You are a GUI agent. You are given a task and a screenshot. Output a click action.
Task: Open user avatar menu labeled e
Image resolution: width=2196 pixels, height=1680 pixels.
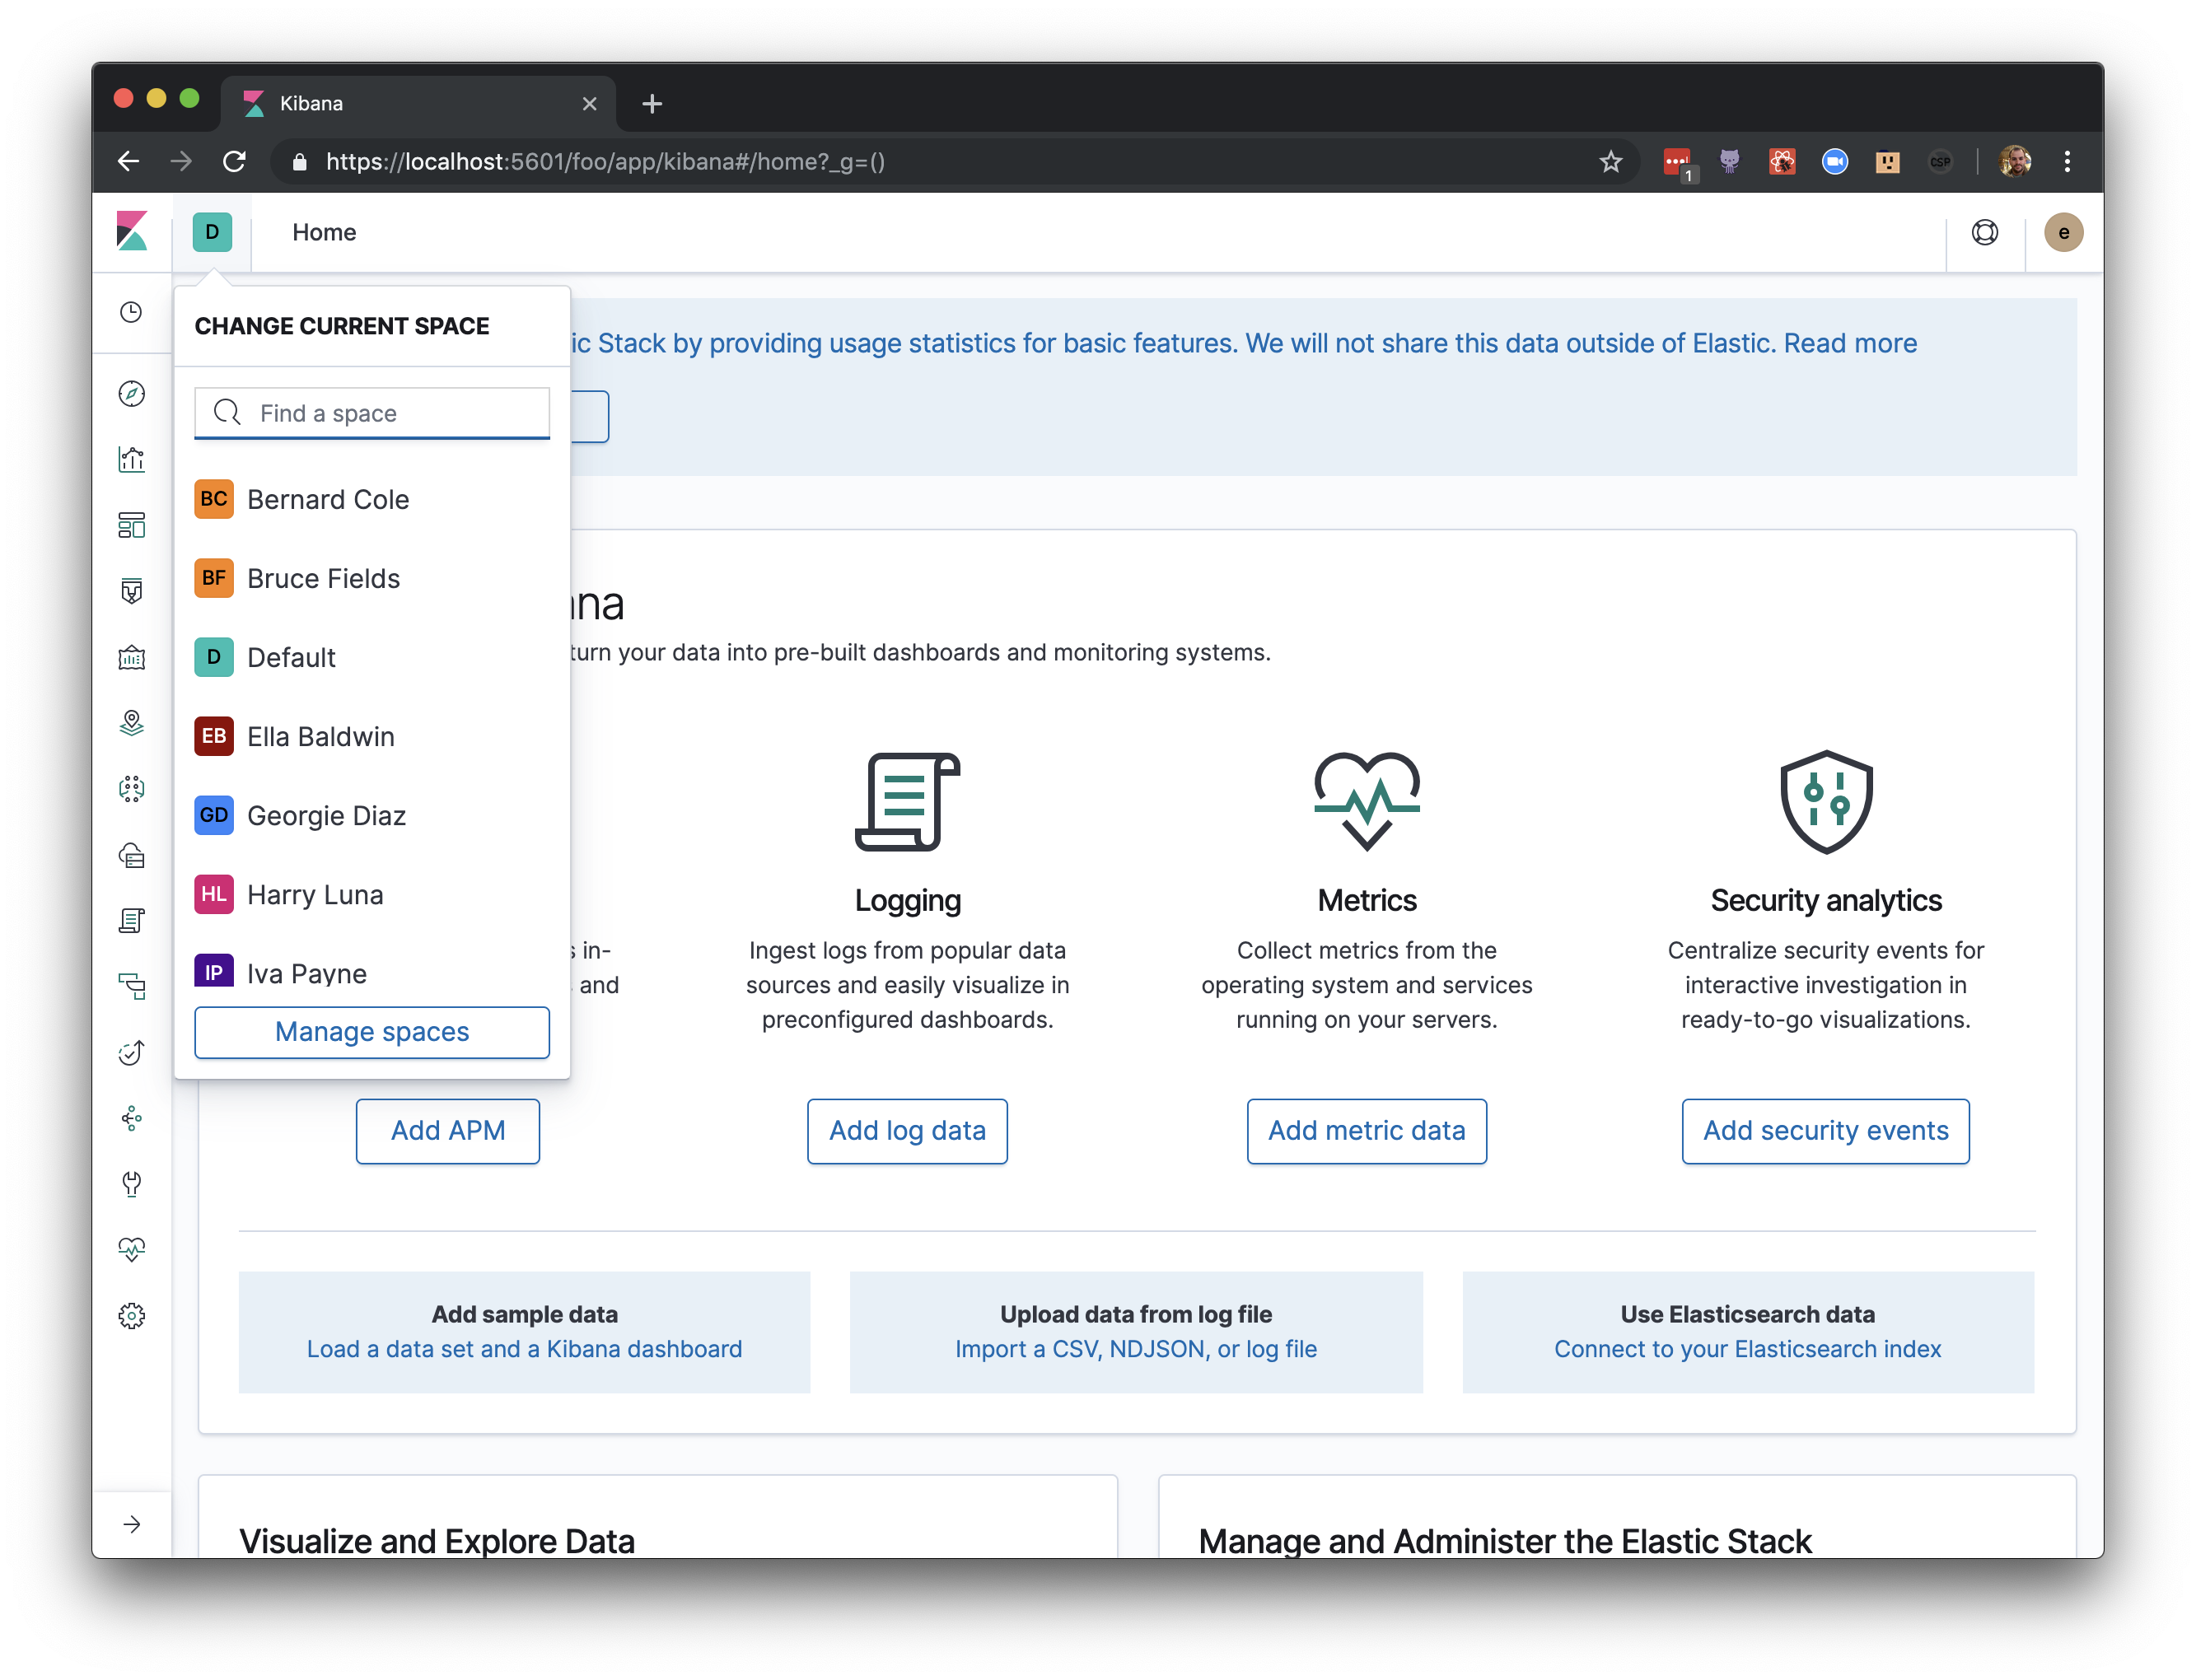coord(2063,232)
